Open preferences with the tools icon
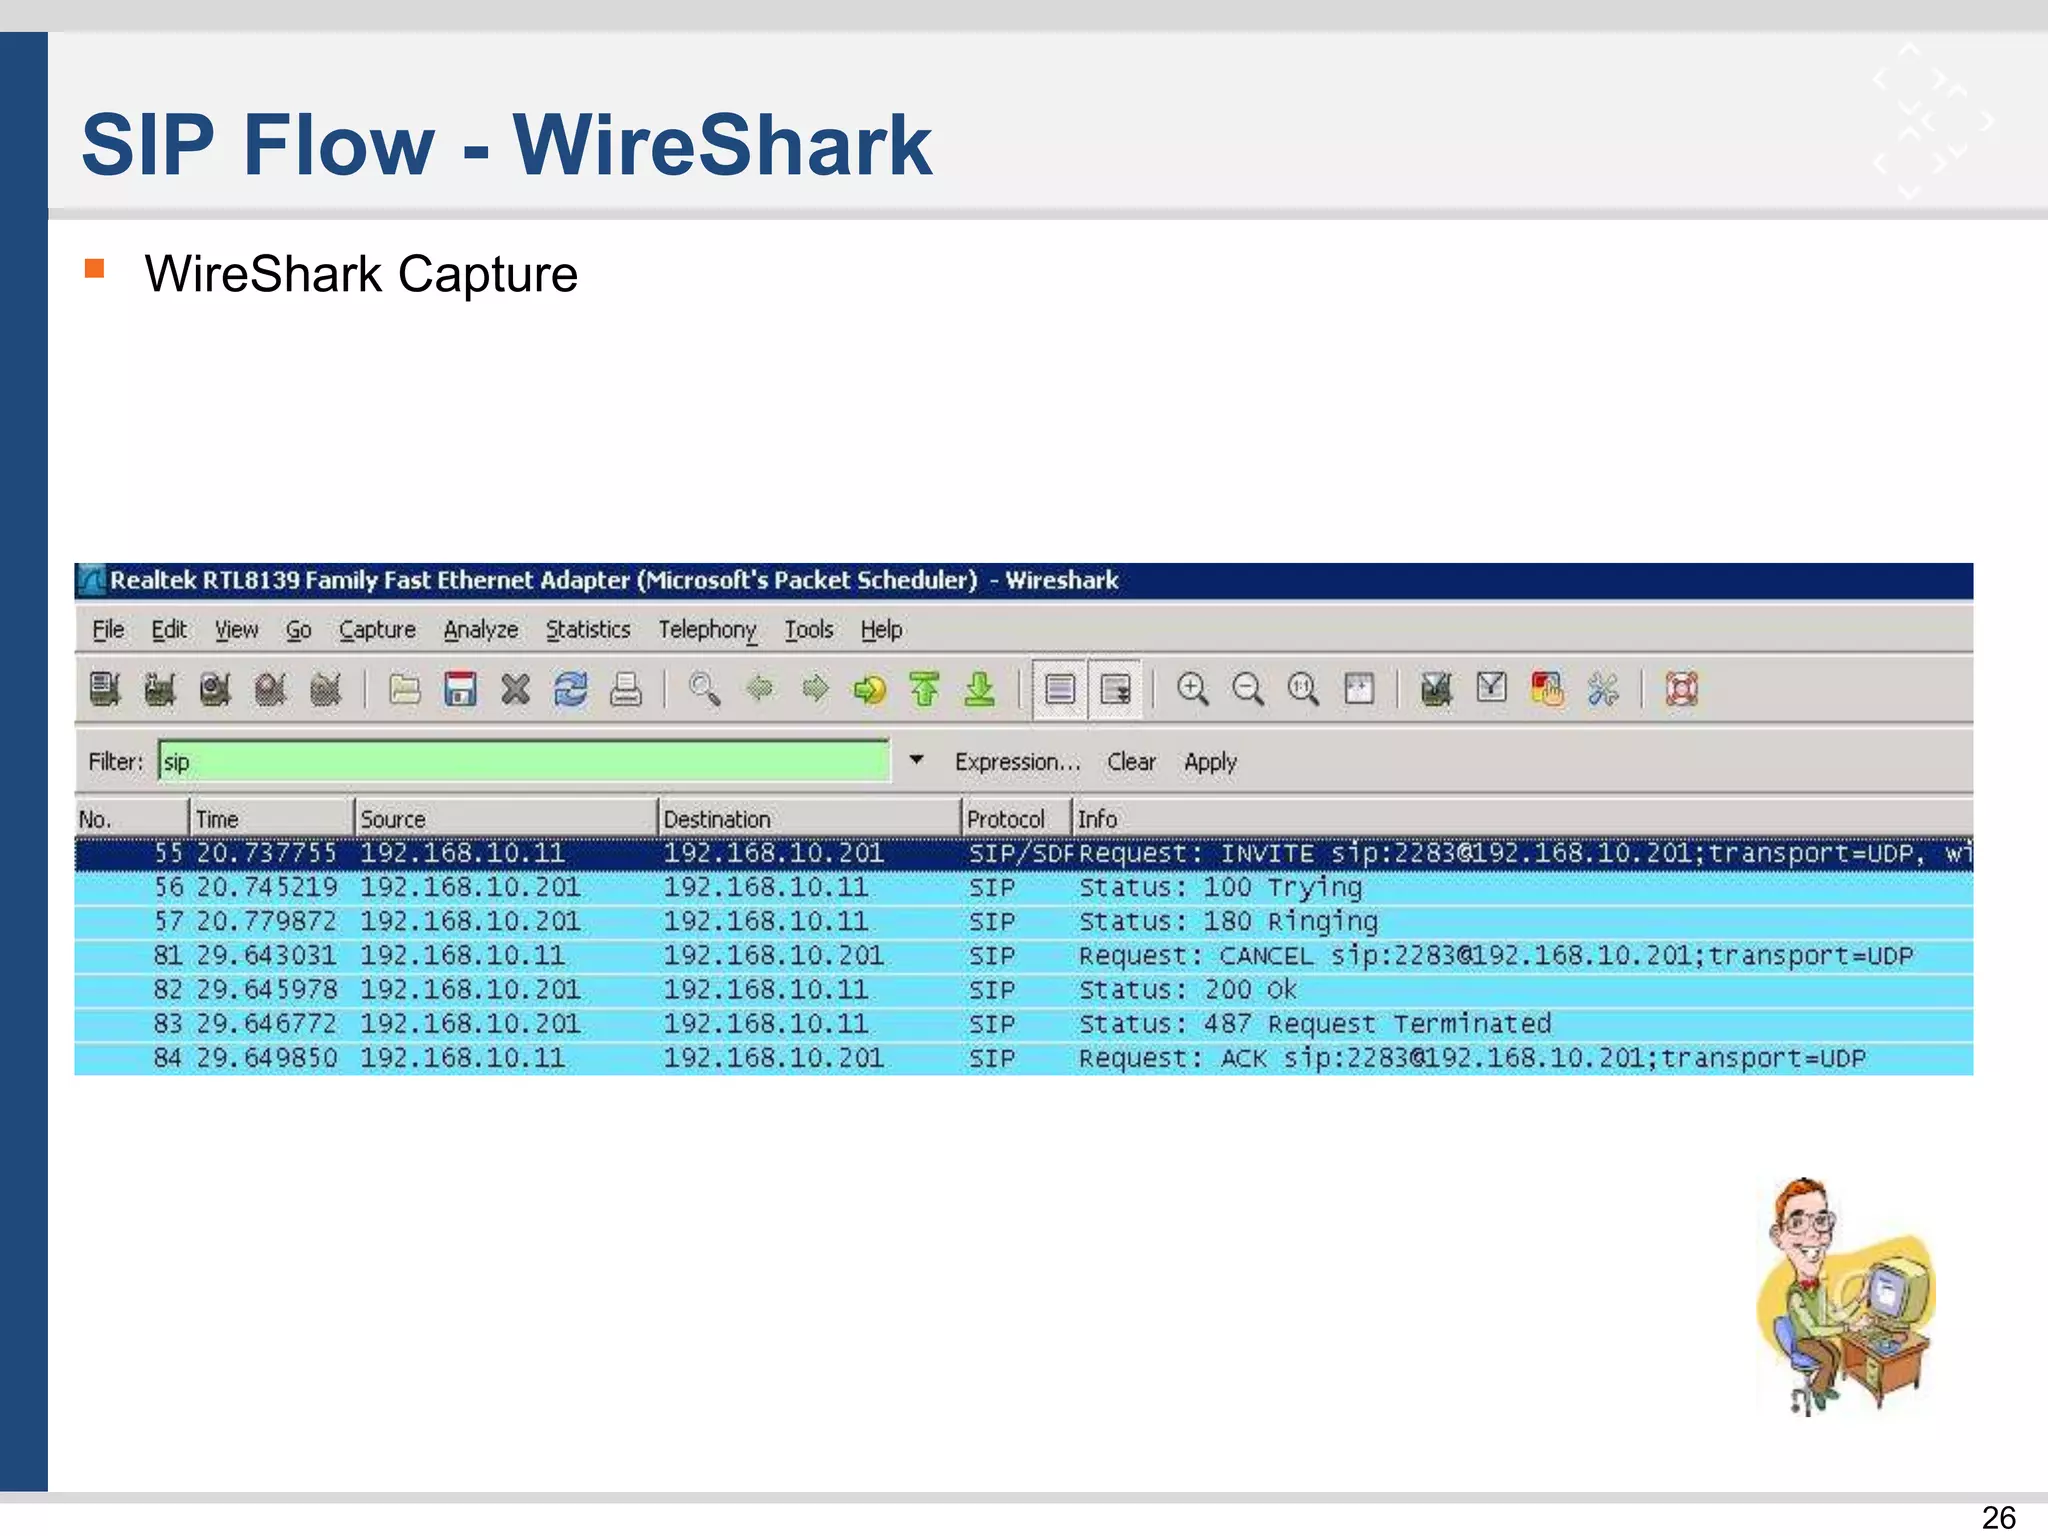2048x1536 pixels. [1603, 689]
